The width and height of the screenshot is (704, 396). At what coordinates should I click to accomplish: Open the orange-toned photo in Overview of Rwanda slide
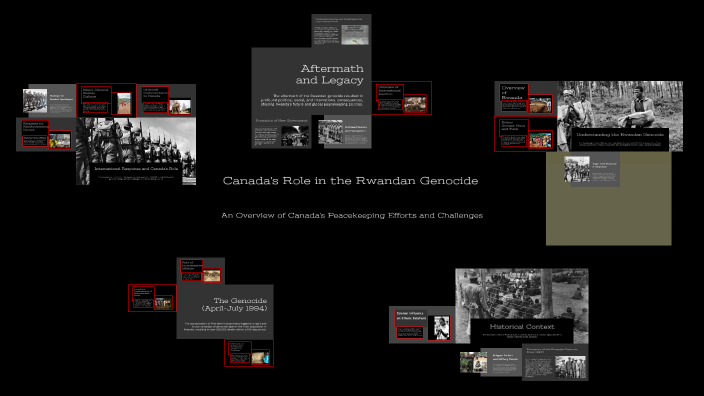click(540, 105)
